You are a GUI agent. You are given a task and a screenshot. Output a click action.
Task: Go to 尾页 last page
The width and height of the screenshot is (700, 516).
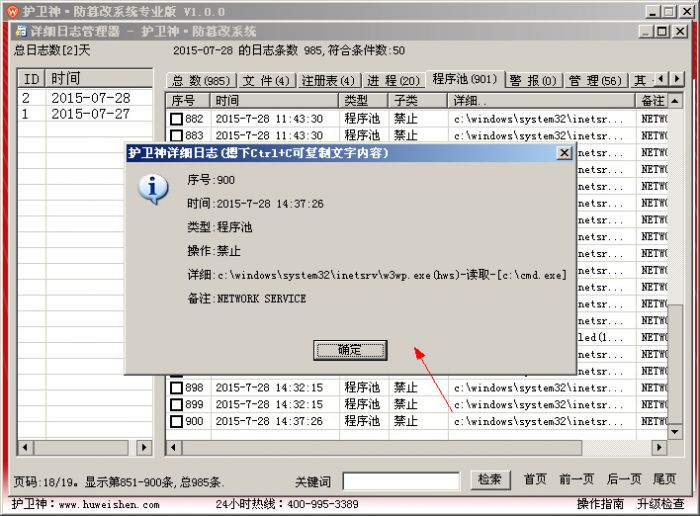coord(664,479)
